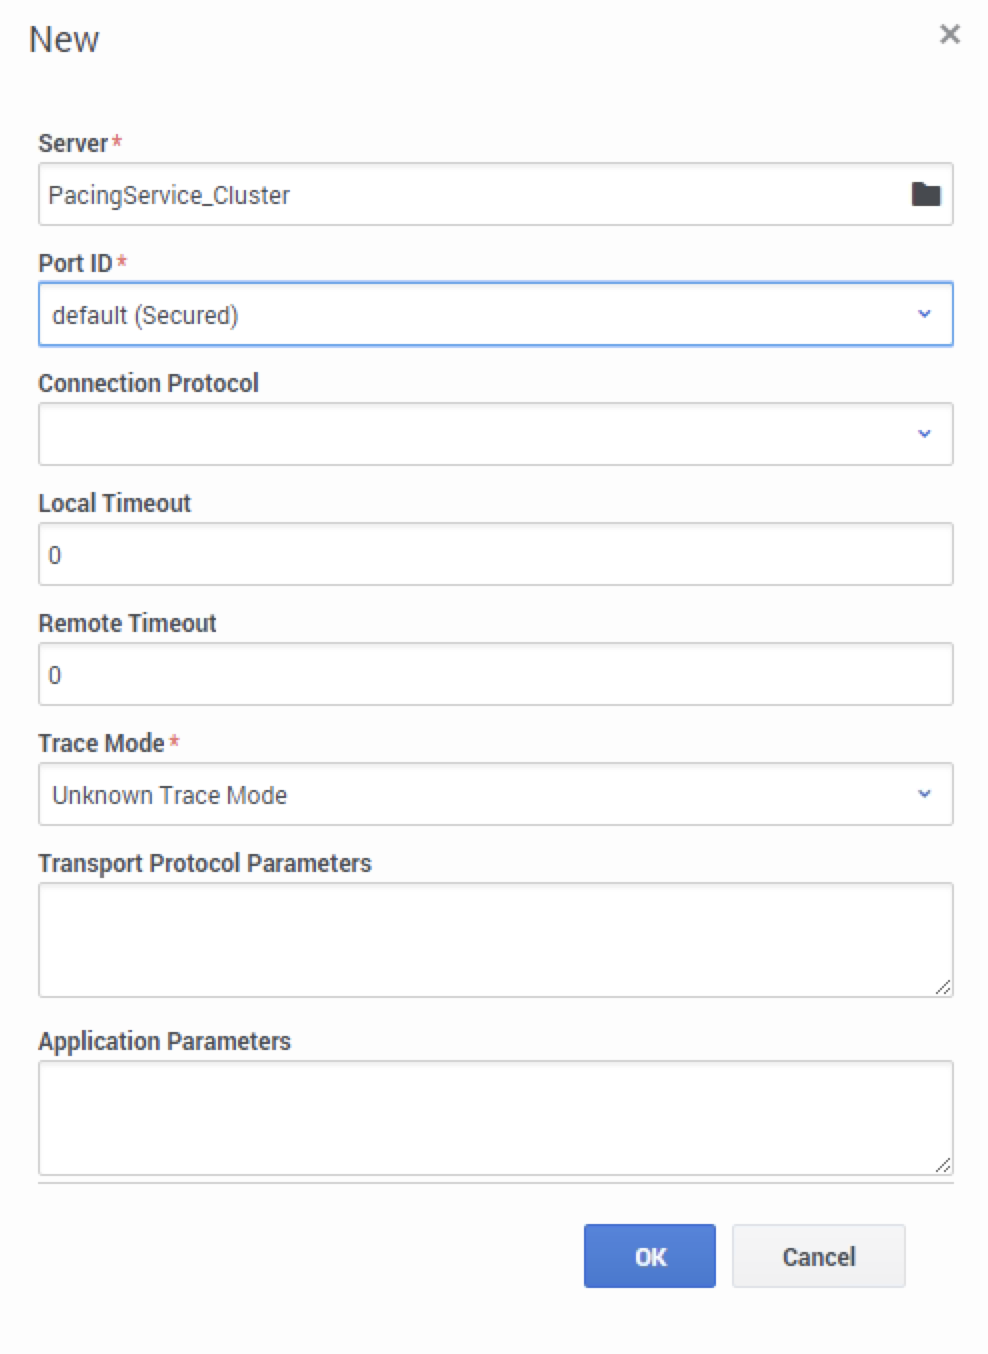The image size is (988, 1354).
Task: Click the Server field label
Action: (x=73, y=144)
